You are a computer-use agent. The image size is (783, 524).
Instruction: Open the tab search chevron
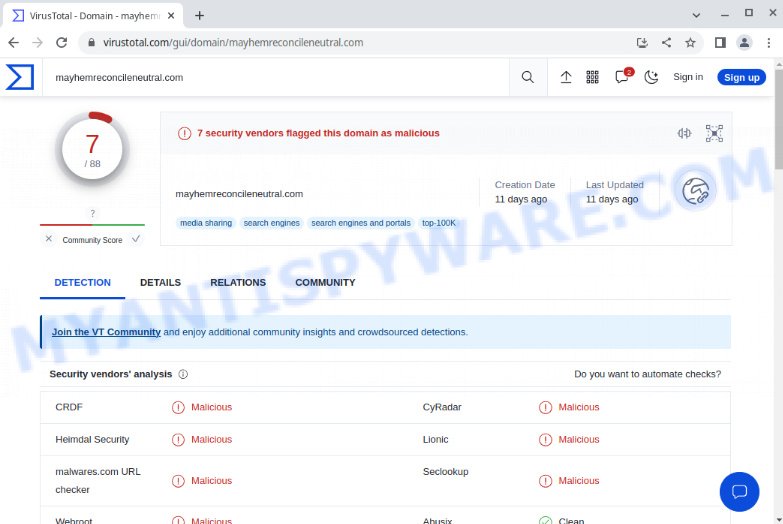tap(696, 15)
